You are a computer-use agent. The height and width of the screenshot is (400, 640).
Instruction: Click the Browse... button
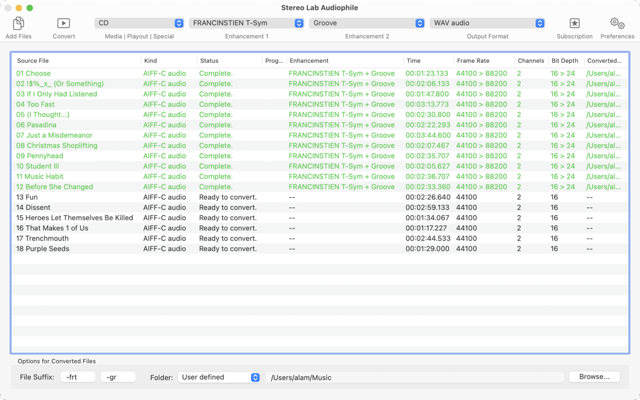tap(594, 377)
